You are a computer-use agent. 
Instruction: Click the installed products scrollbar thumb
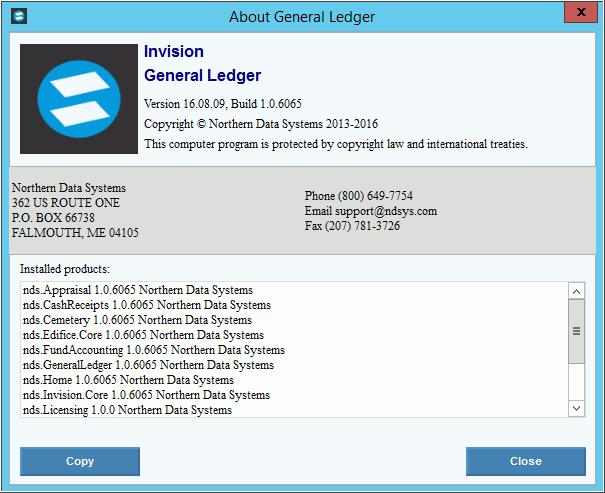576,331
